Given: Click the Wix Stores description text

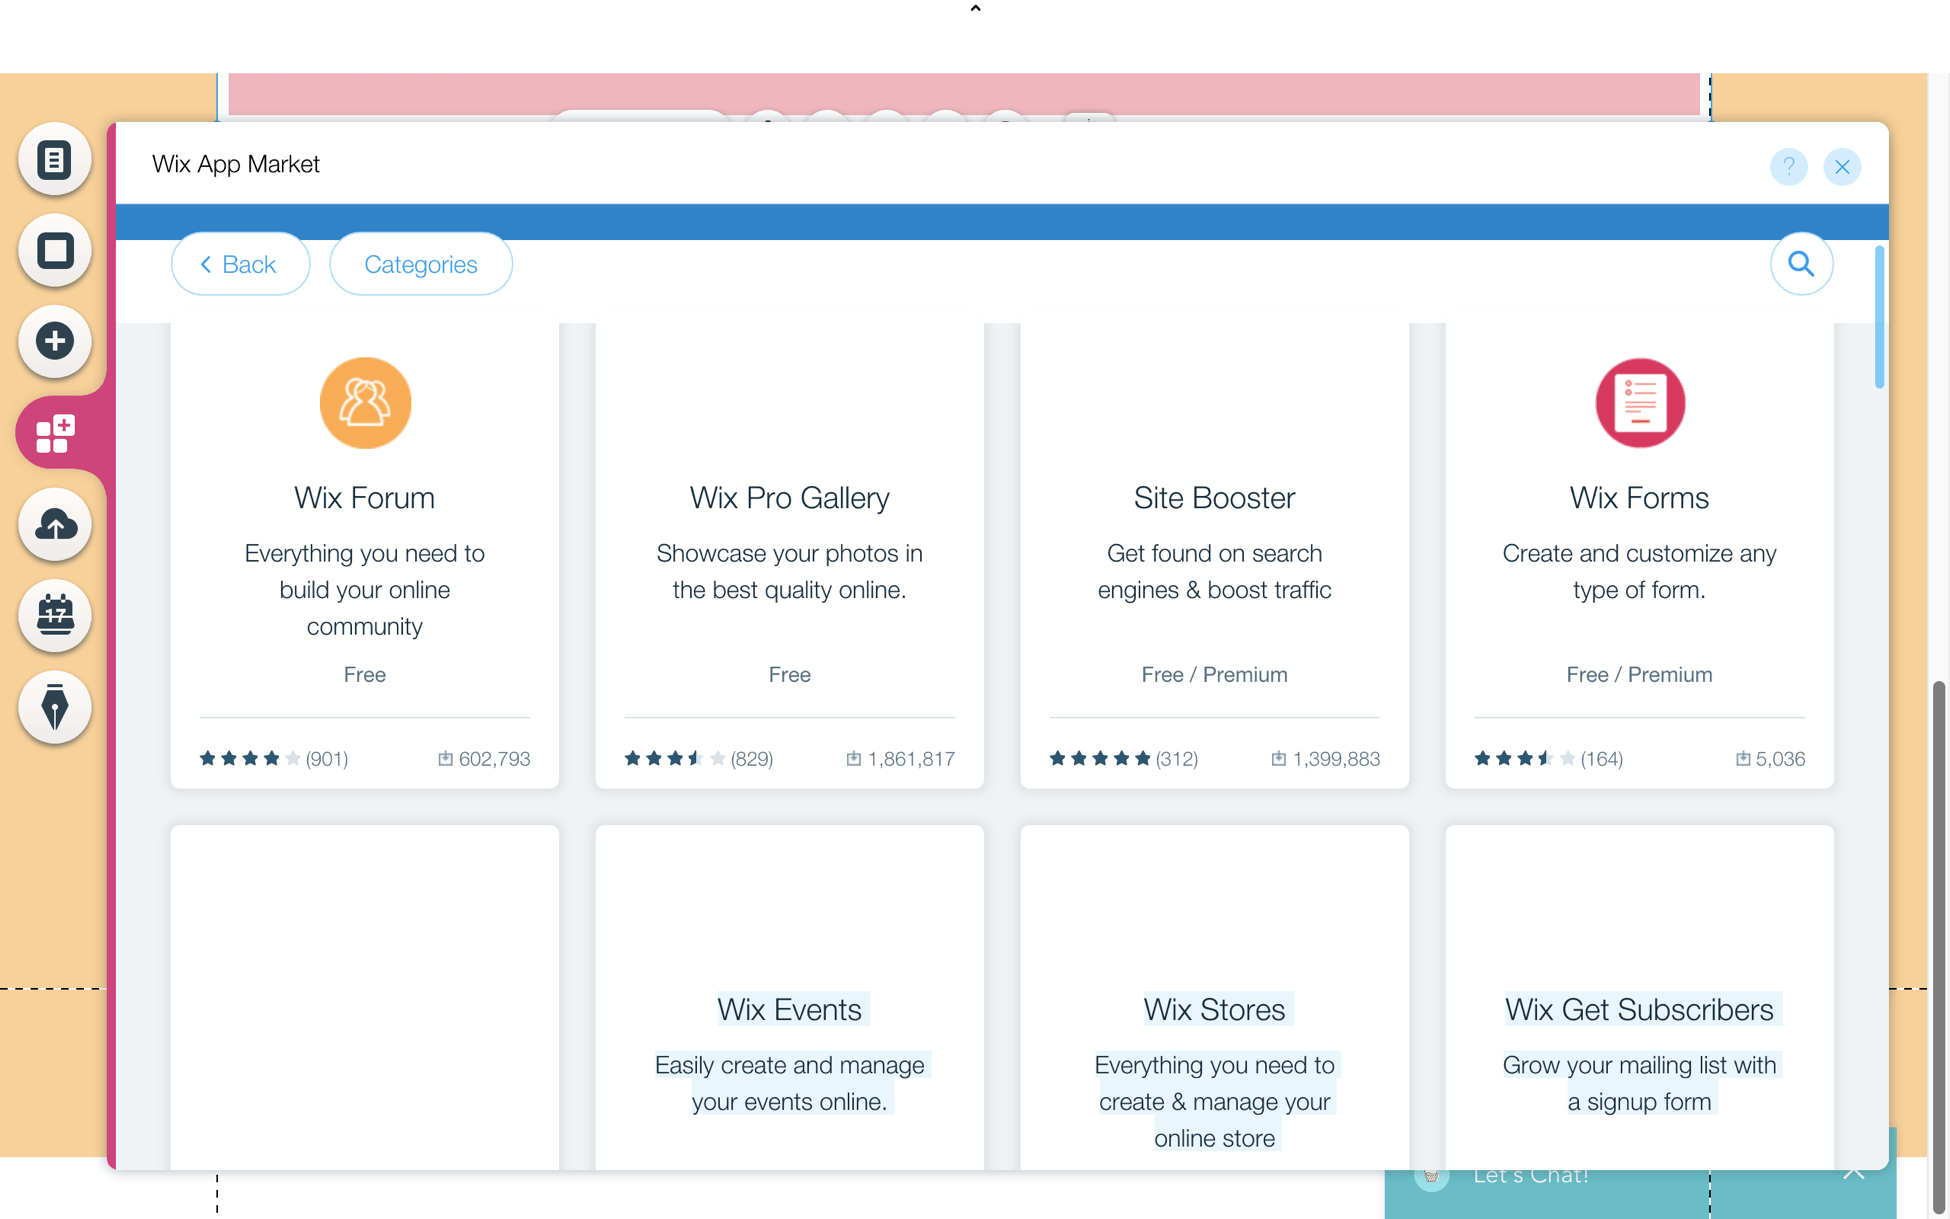Looking at the screenshot, I should click(x=1214, y=1101).
